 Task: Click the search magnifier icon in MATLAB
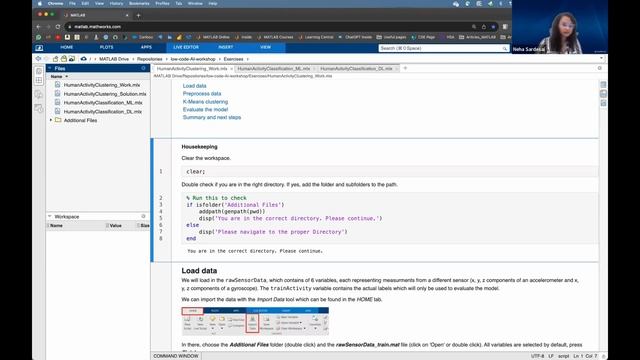point(505,48)
